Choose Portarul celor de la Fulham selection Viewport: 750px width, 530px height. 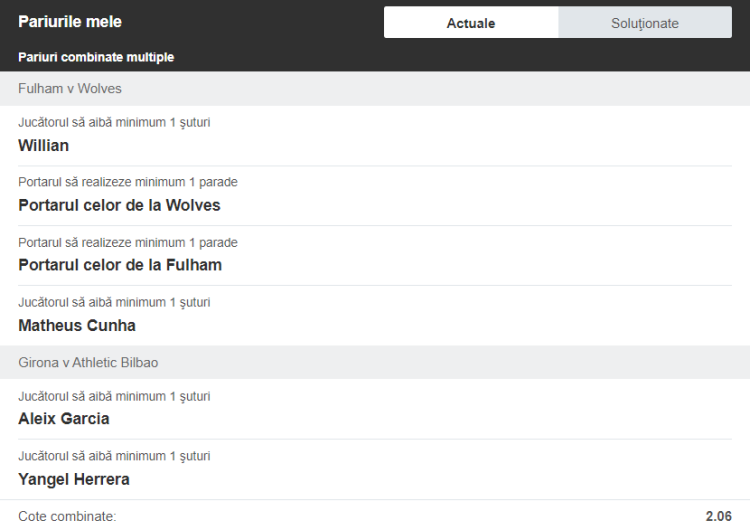[120, 265]
